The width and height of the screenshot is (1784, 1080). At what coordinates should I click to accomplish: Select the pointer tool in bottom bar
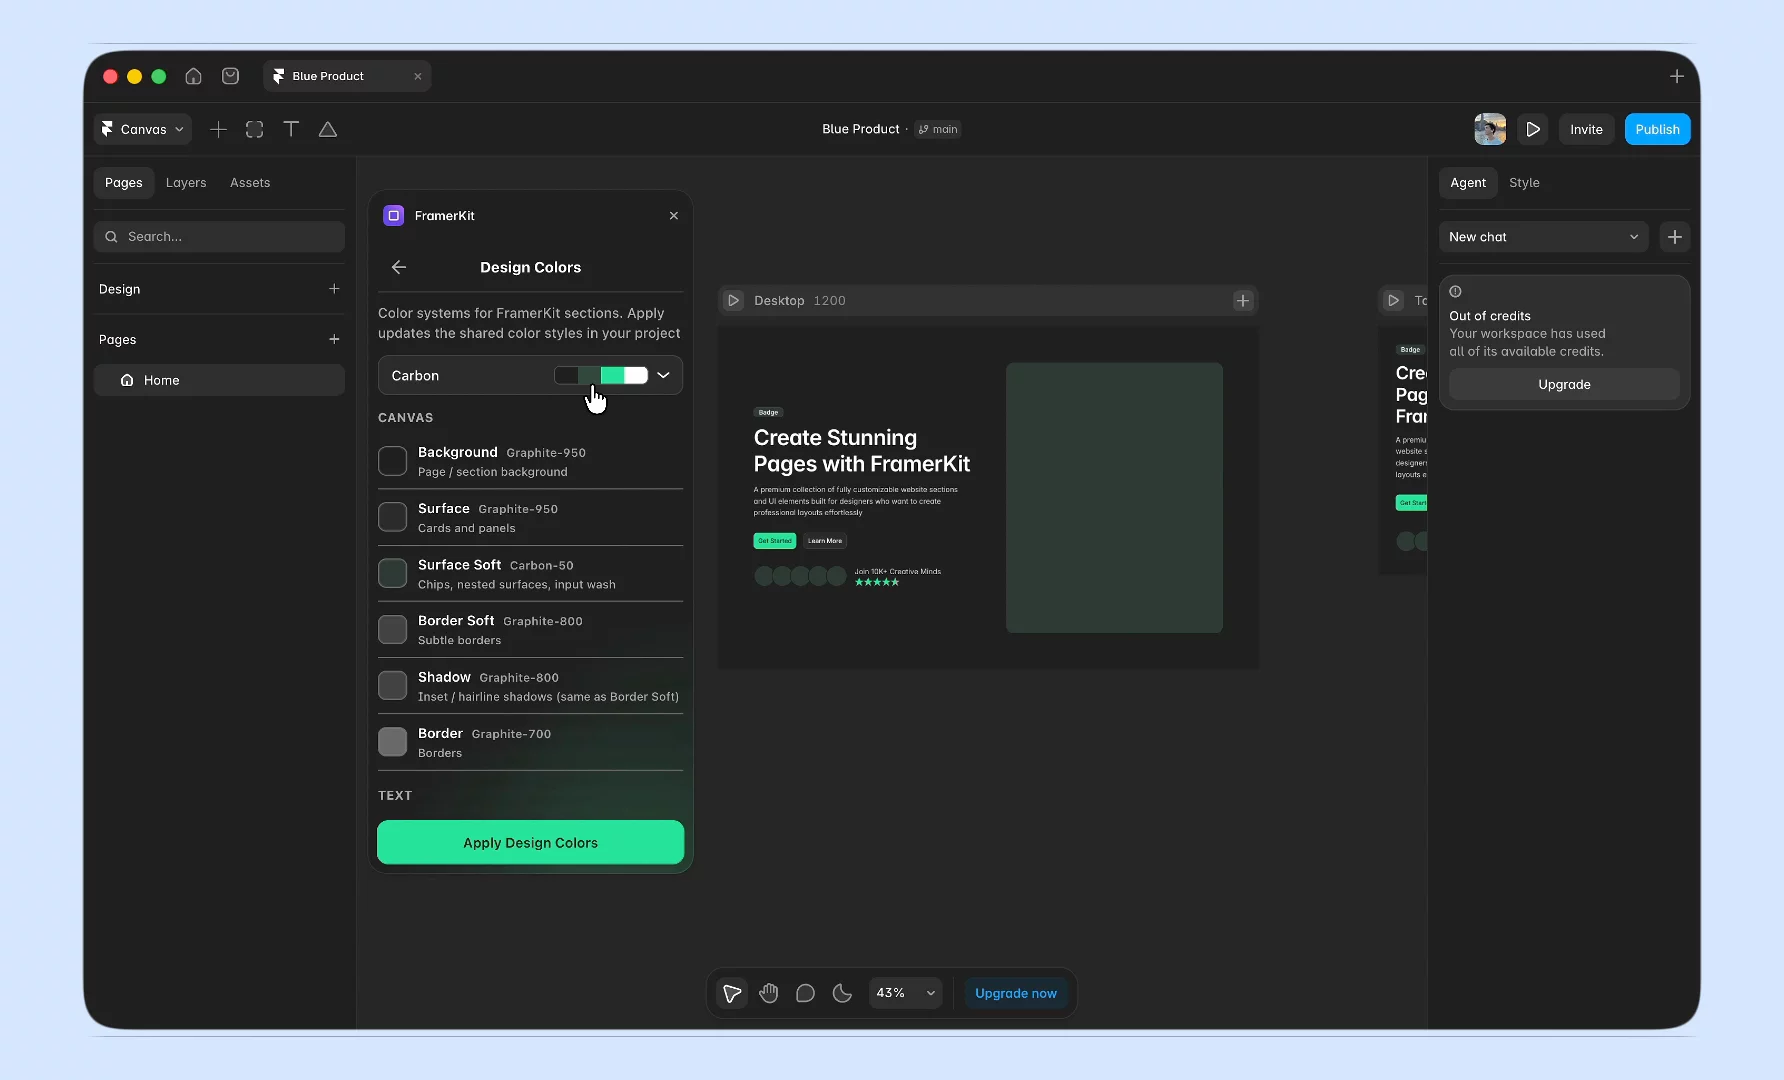(x=732, y=993)
